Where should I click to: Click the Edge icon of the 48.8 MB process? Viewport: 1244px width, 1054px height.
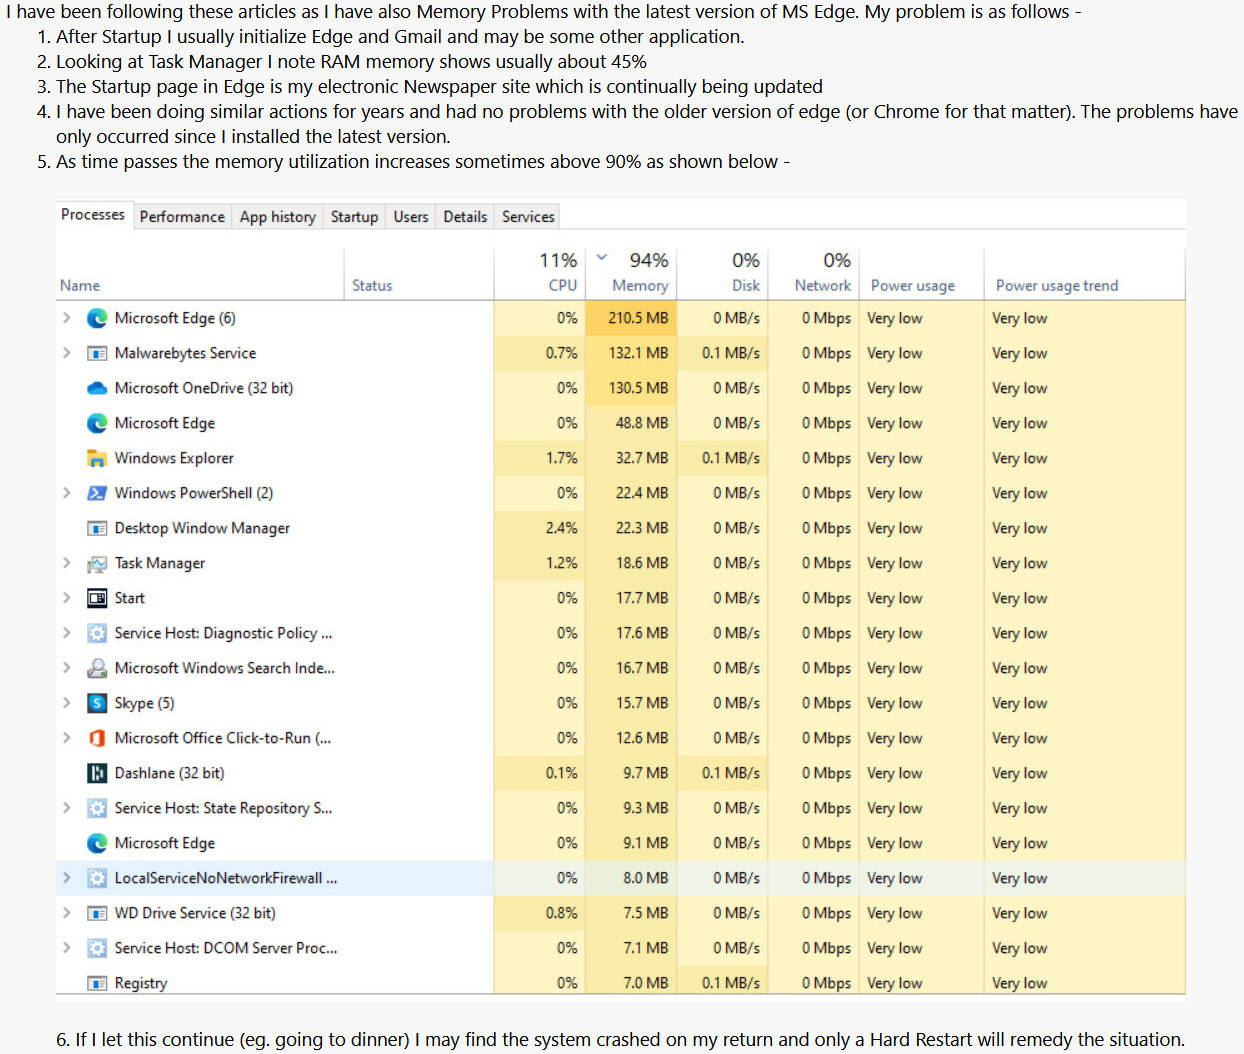97,423
